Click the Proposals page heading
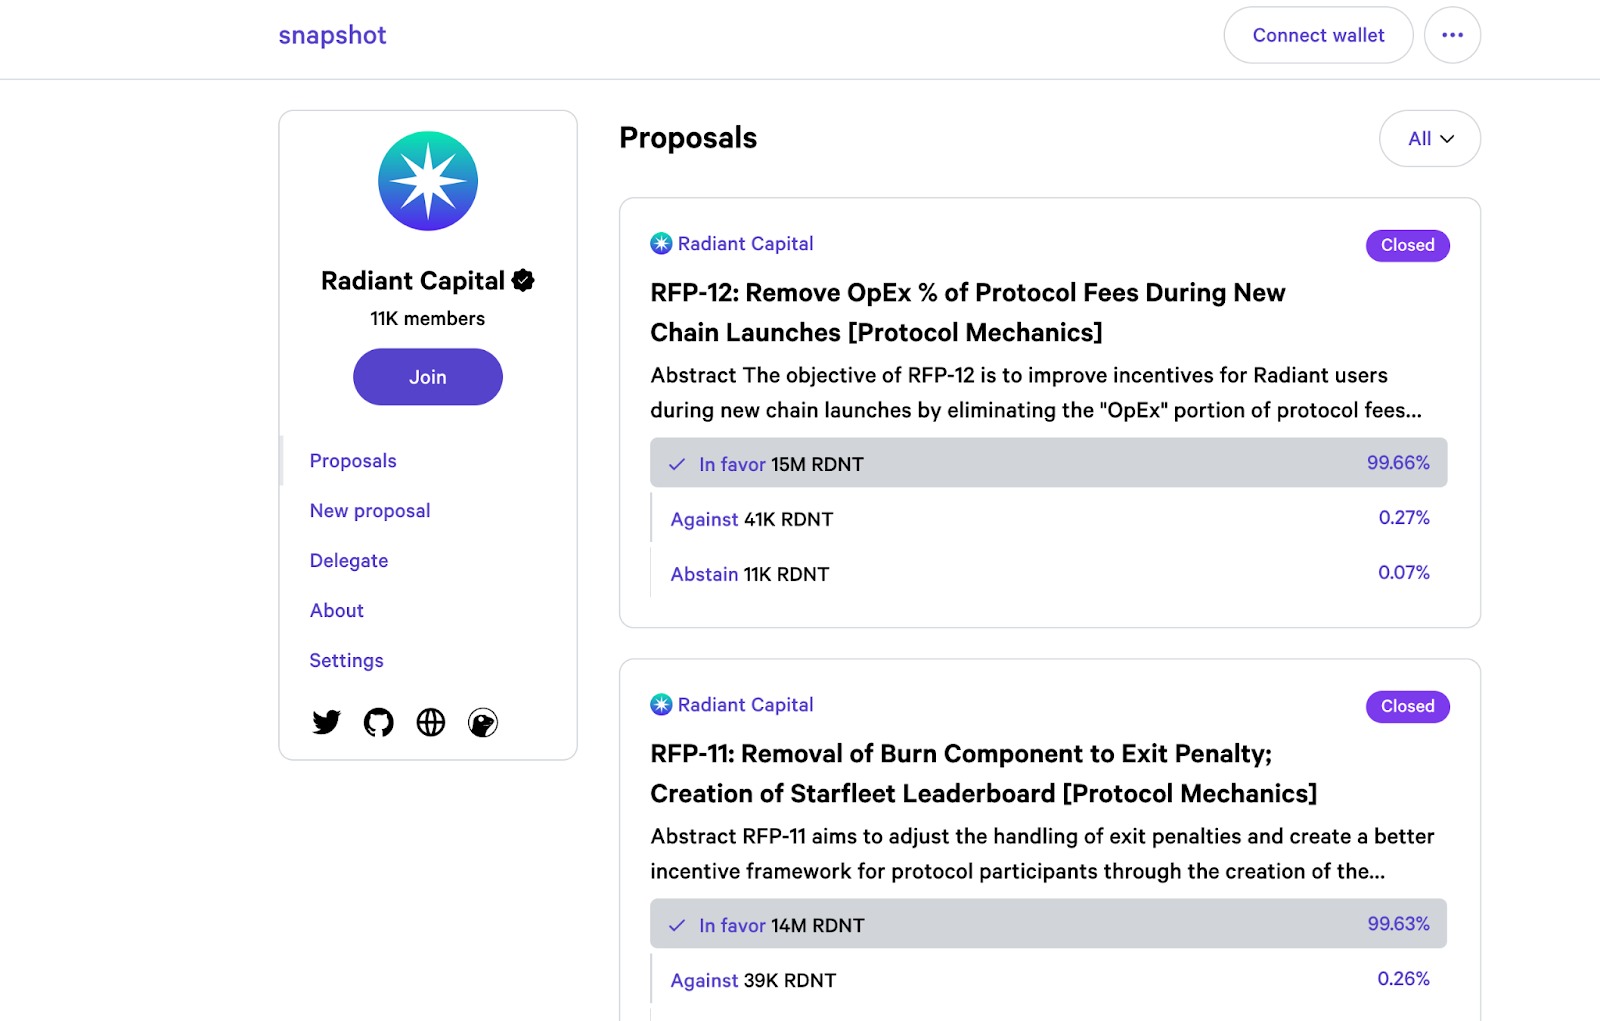 pyautogui.click(x=688, y=138)
